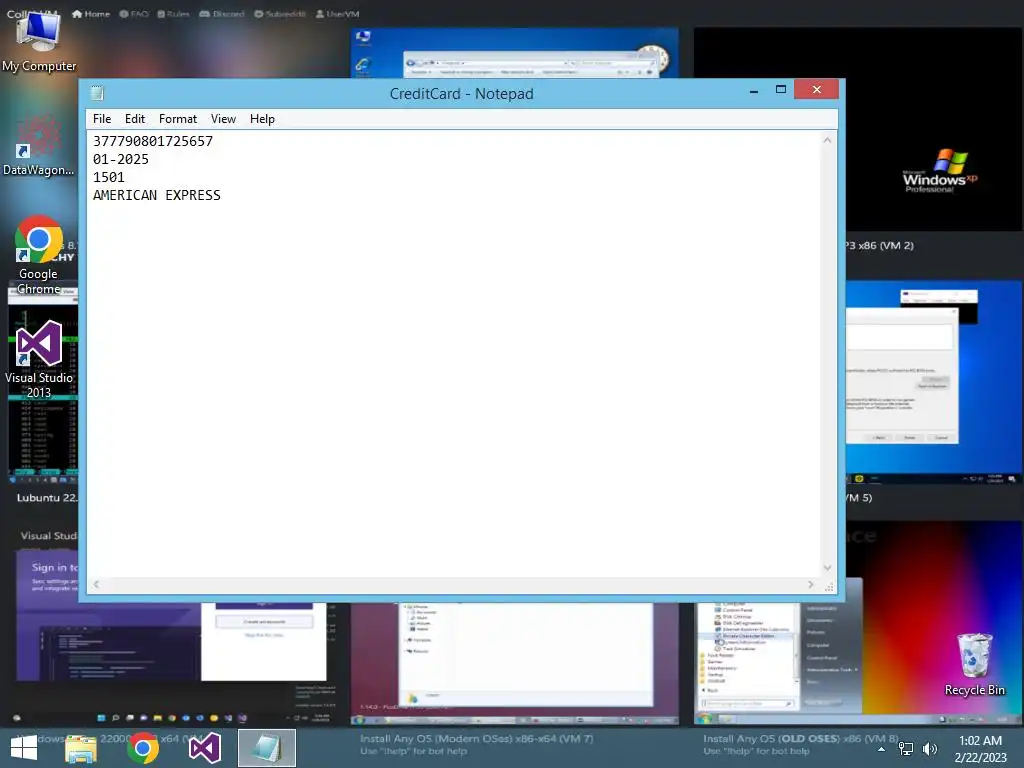Viewport: 1024px width, 768px height.
Task: Click the Home link in background page
Action: (x=91, y=14)
